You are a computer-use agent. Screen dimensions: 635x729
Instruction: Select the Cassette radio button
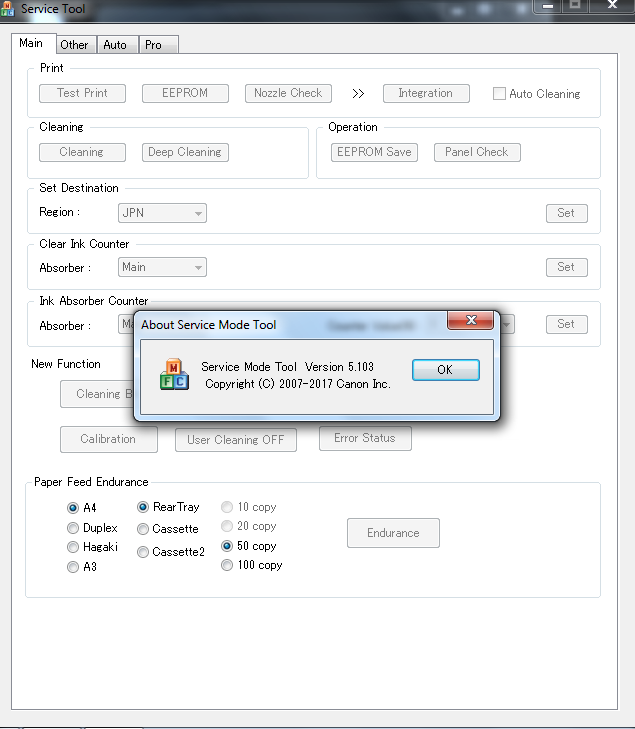tap(143, 529)
